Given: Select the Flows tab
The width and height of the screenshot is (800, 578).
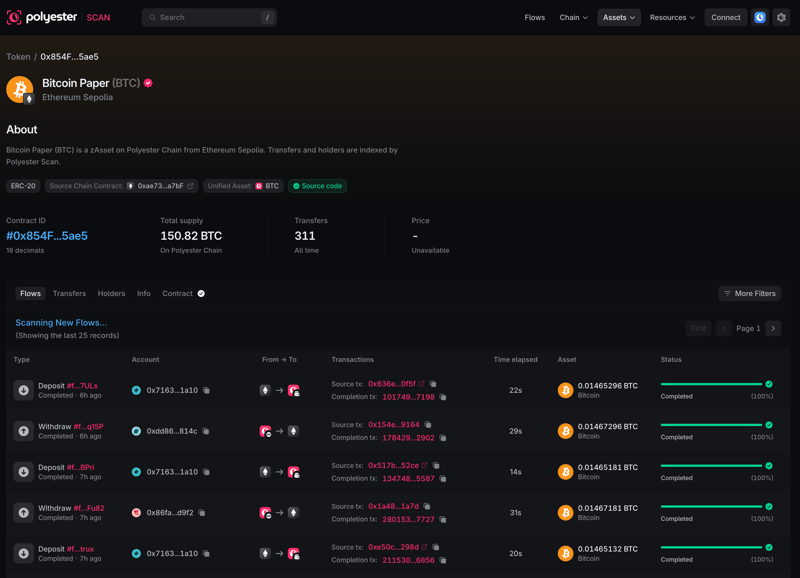Looking at the screenshot, I should pos(30,293).
